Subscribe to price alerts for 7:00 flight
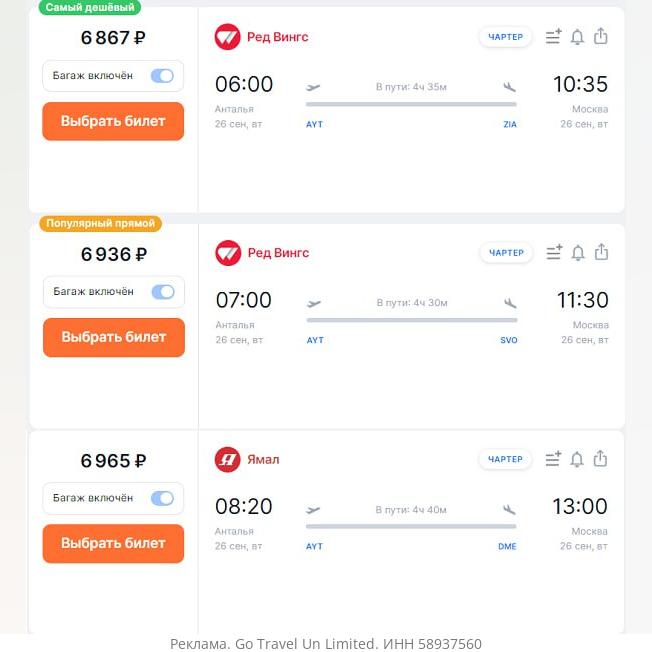 [x=578, y=253]
